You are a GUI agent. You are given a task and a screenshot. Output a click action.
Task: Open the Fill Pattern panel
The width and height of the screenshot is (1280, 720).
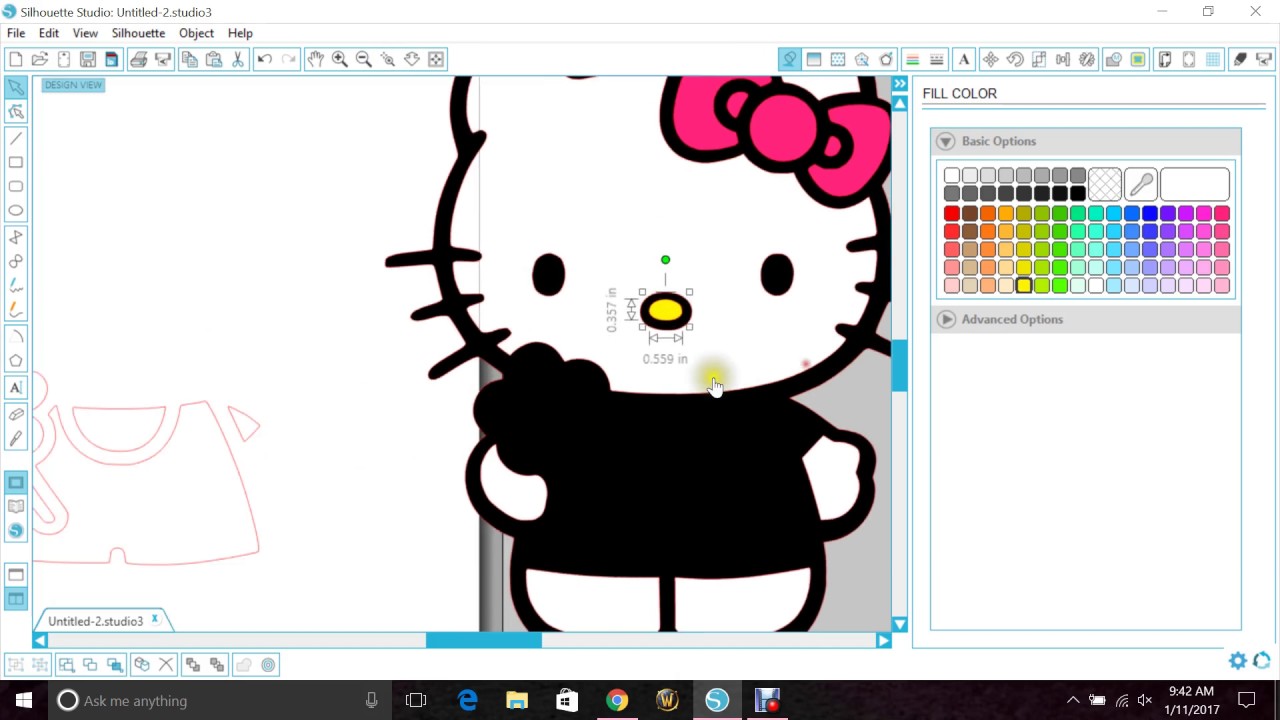click(x=838, y=60)
